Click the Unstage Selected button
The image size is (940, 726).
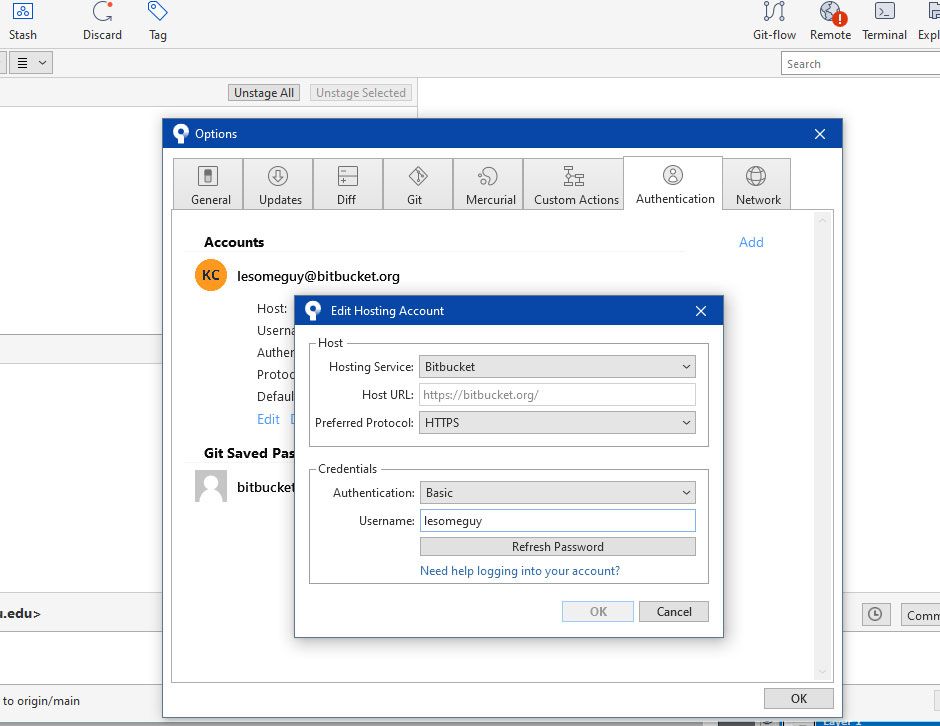pos(361,93)
